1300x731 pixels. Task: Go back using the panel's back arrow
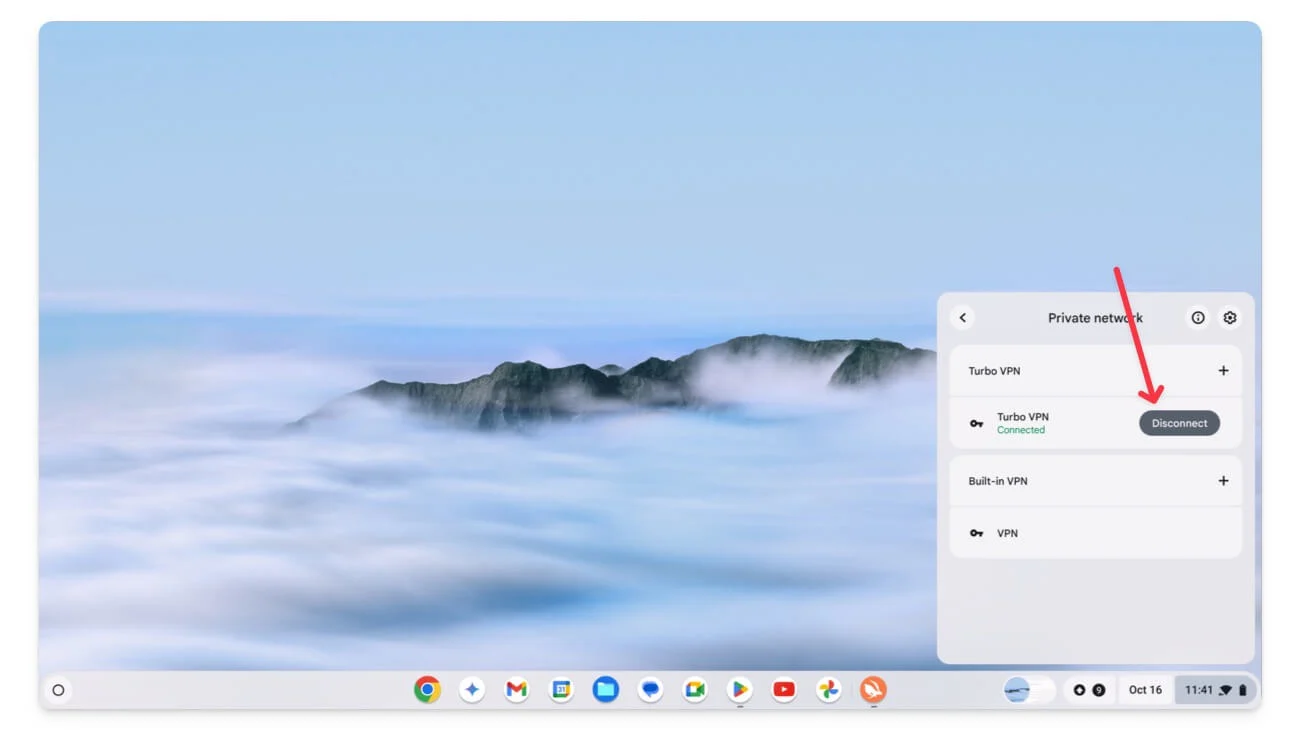(963, 318)
